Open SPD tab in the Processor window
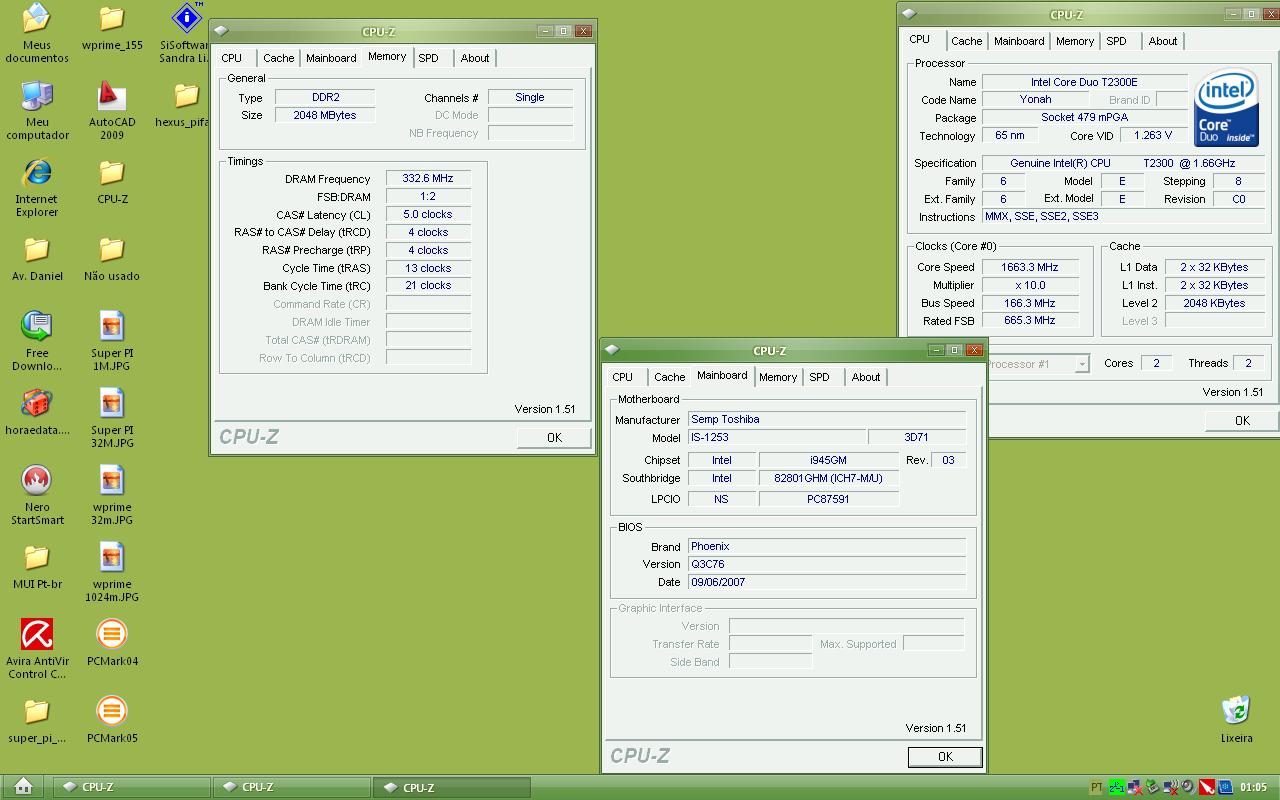 pos(1117,41)
